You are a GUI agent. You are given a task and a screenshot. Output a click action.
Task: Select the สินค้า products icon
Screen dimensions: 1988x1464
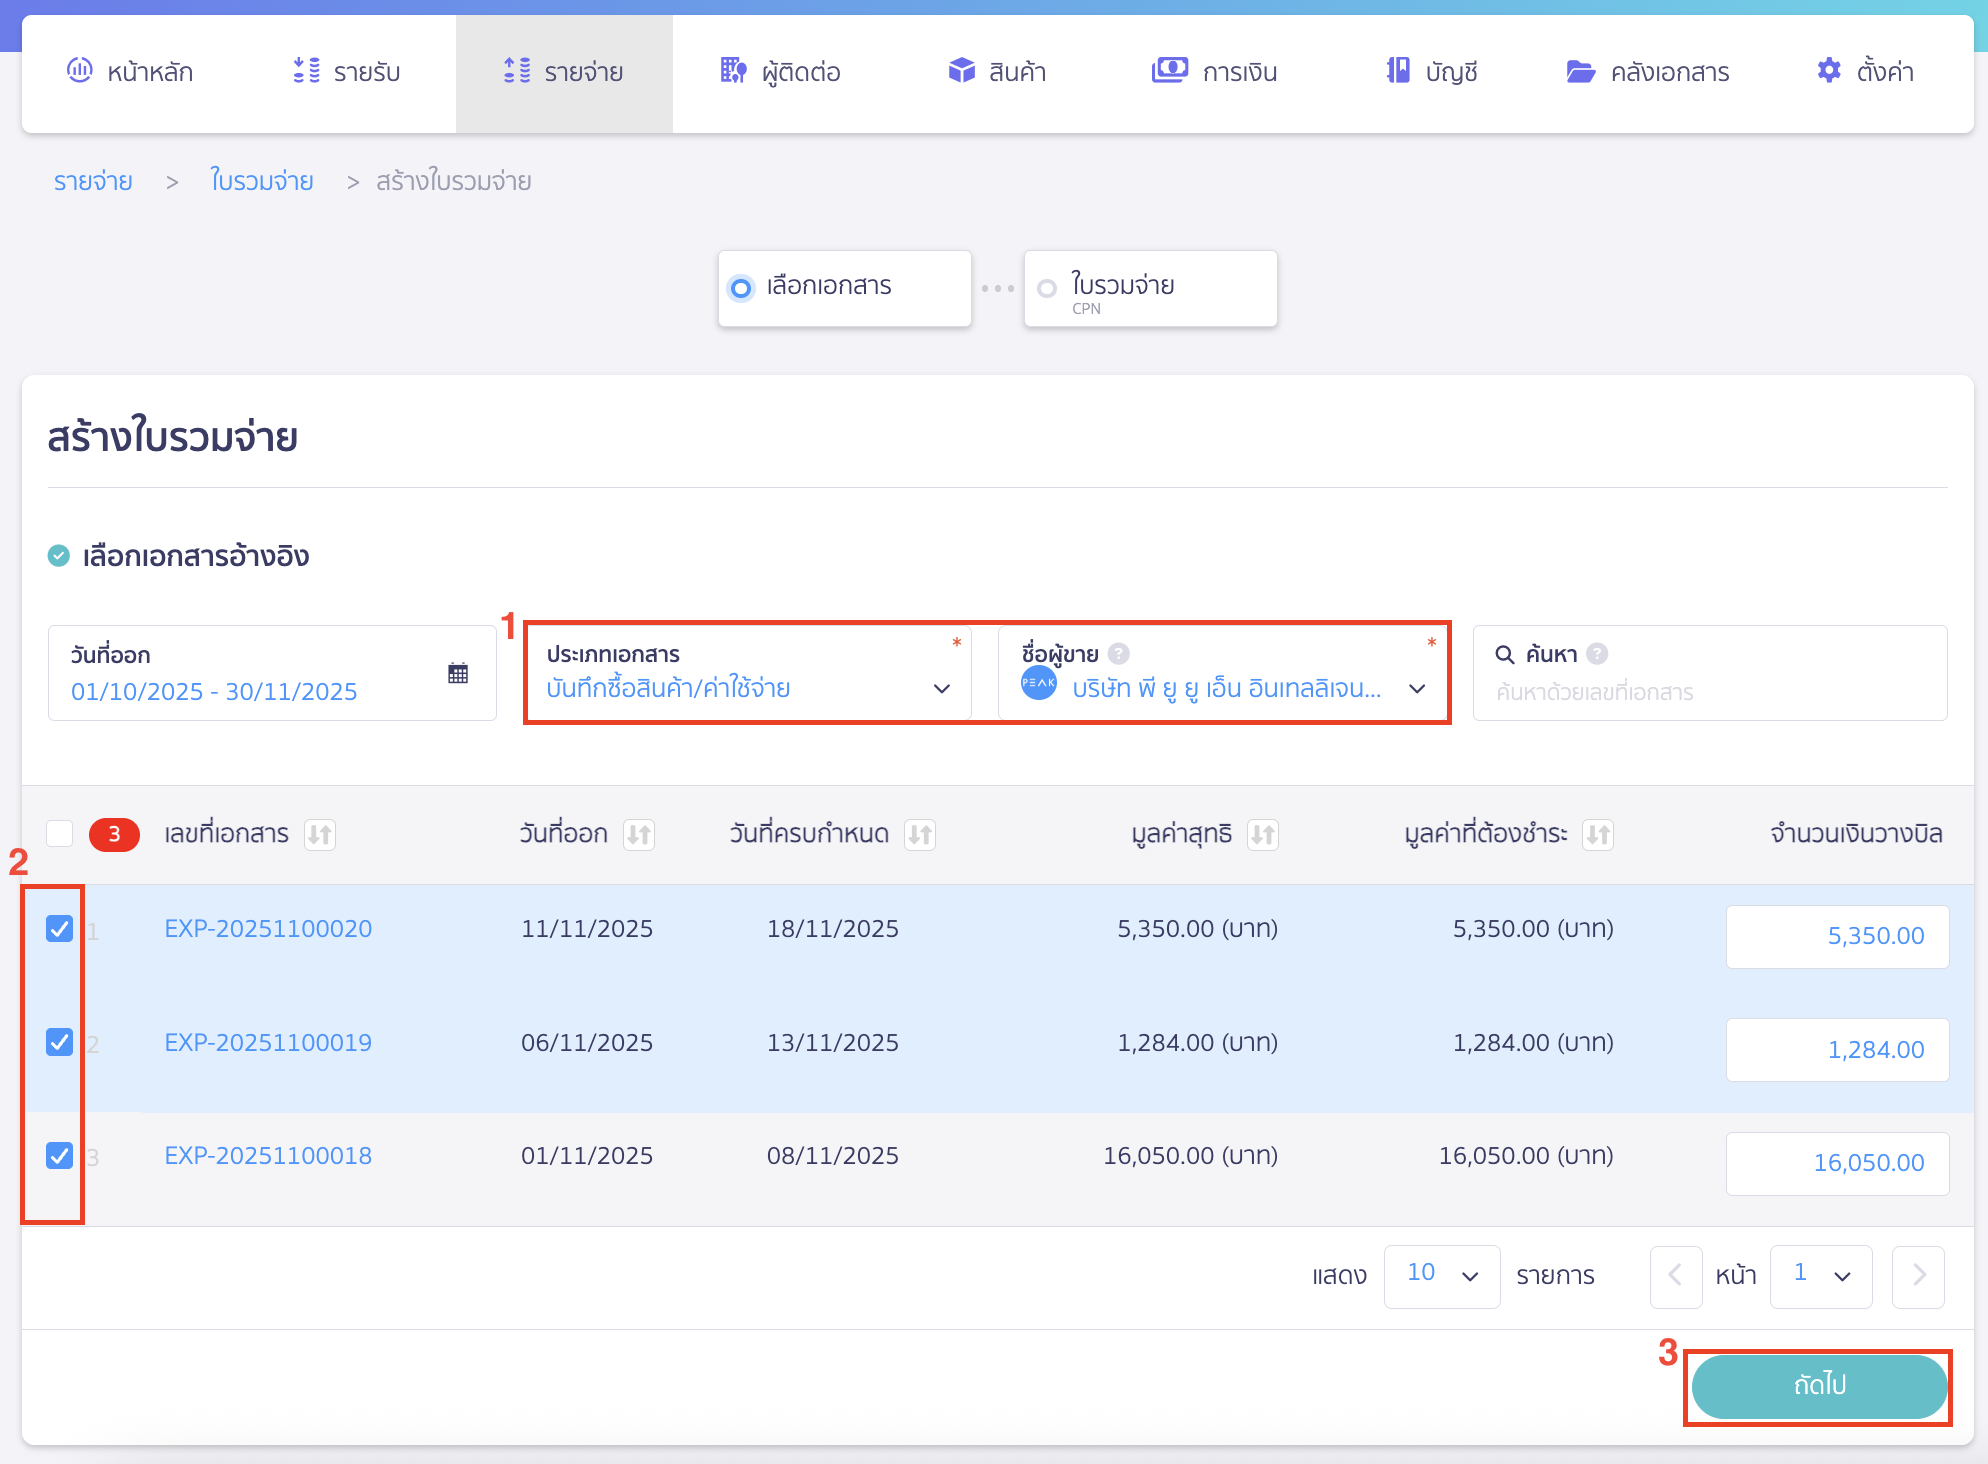pyautogui.click(x=961, y=71)
